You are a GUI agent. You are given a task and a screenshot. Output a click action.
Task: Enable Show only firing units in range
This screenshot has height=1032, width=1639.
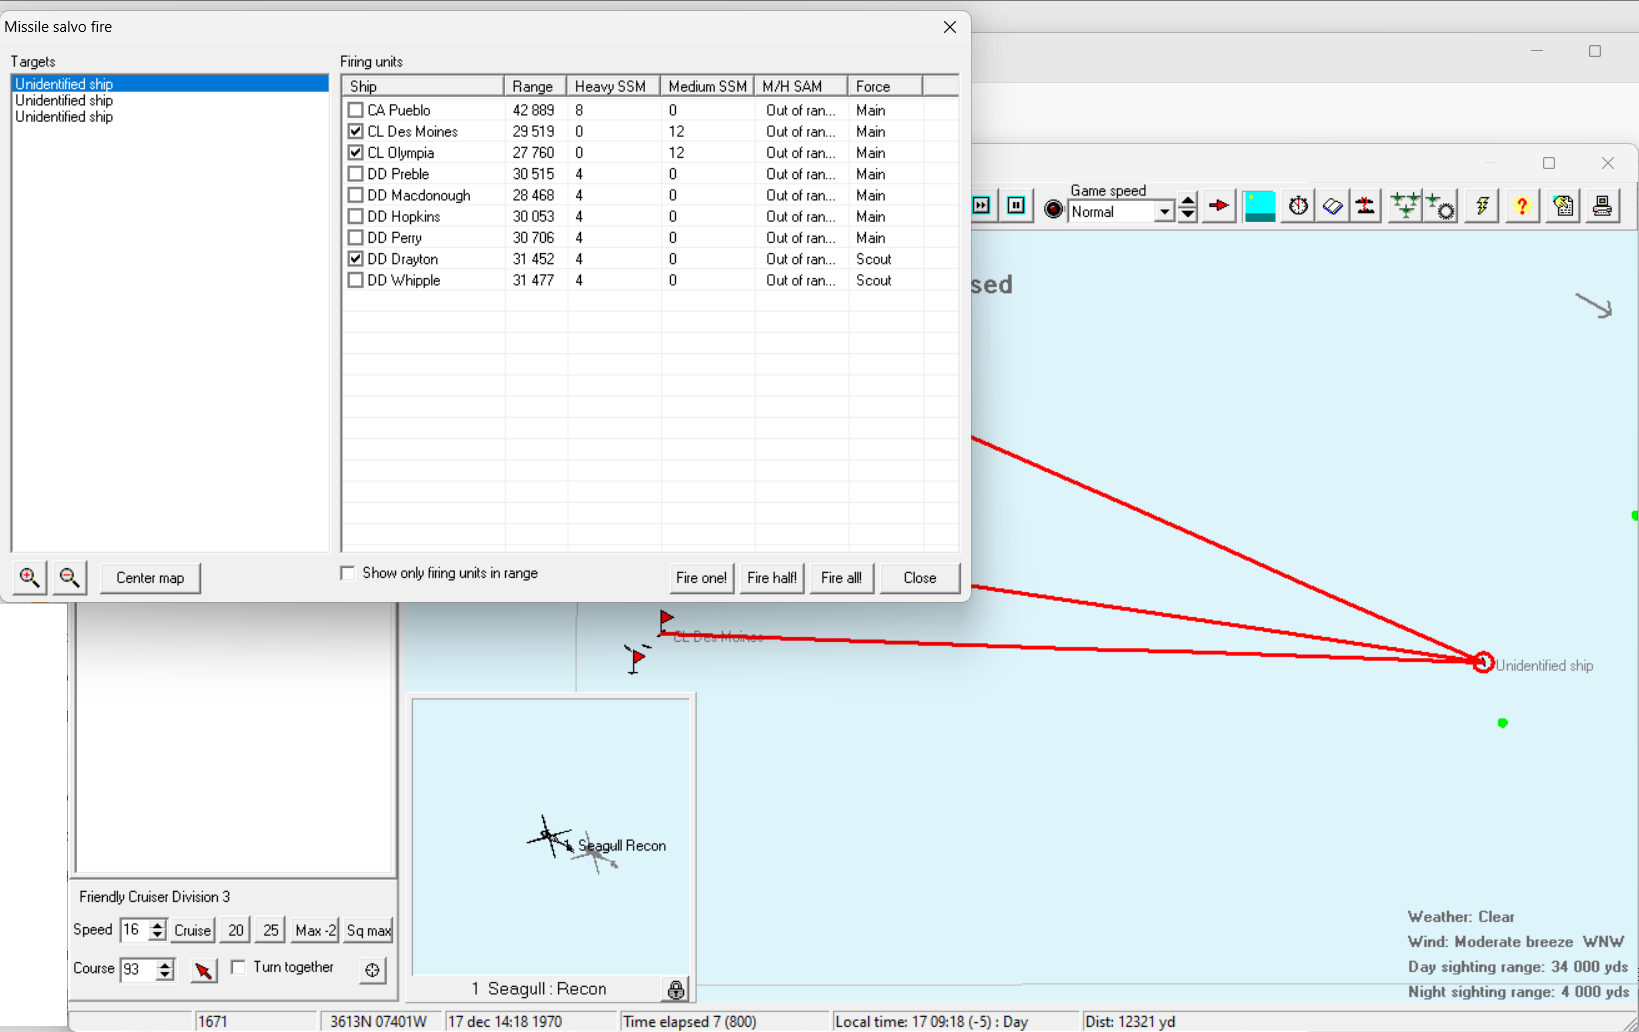click(348, 573)
